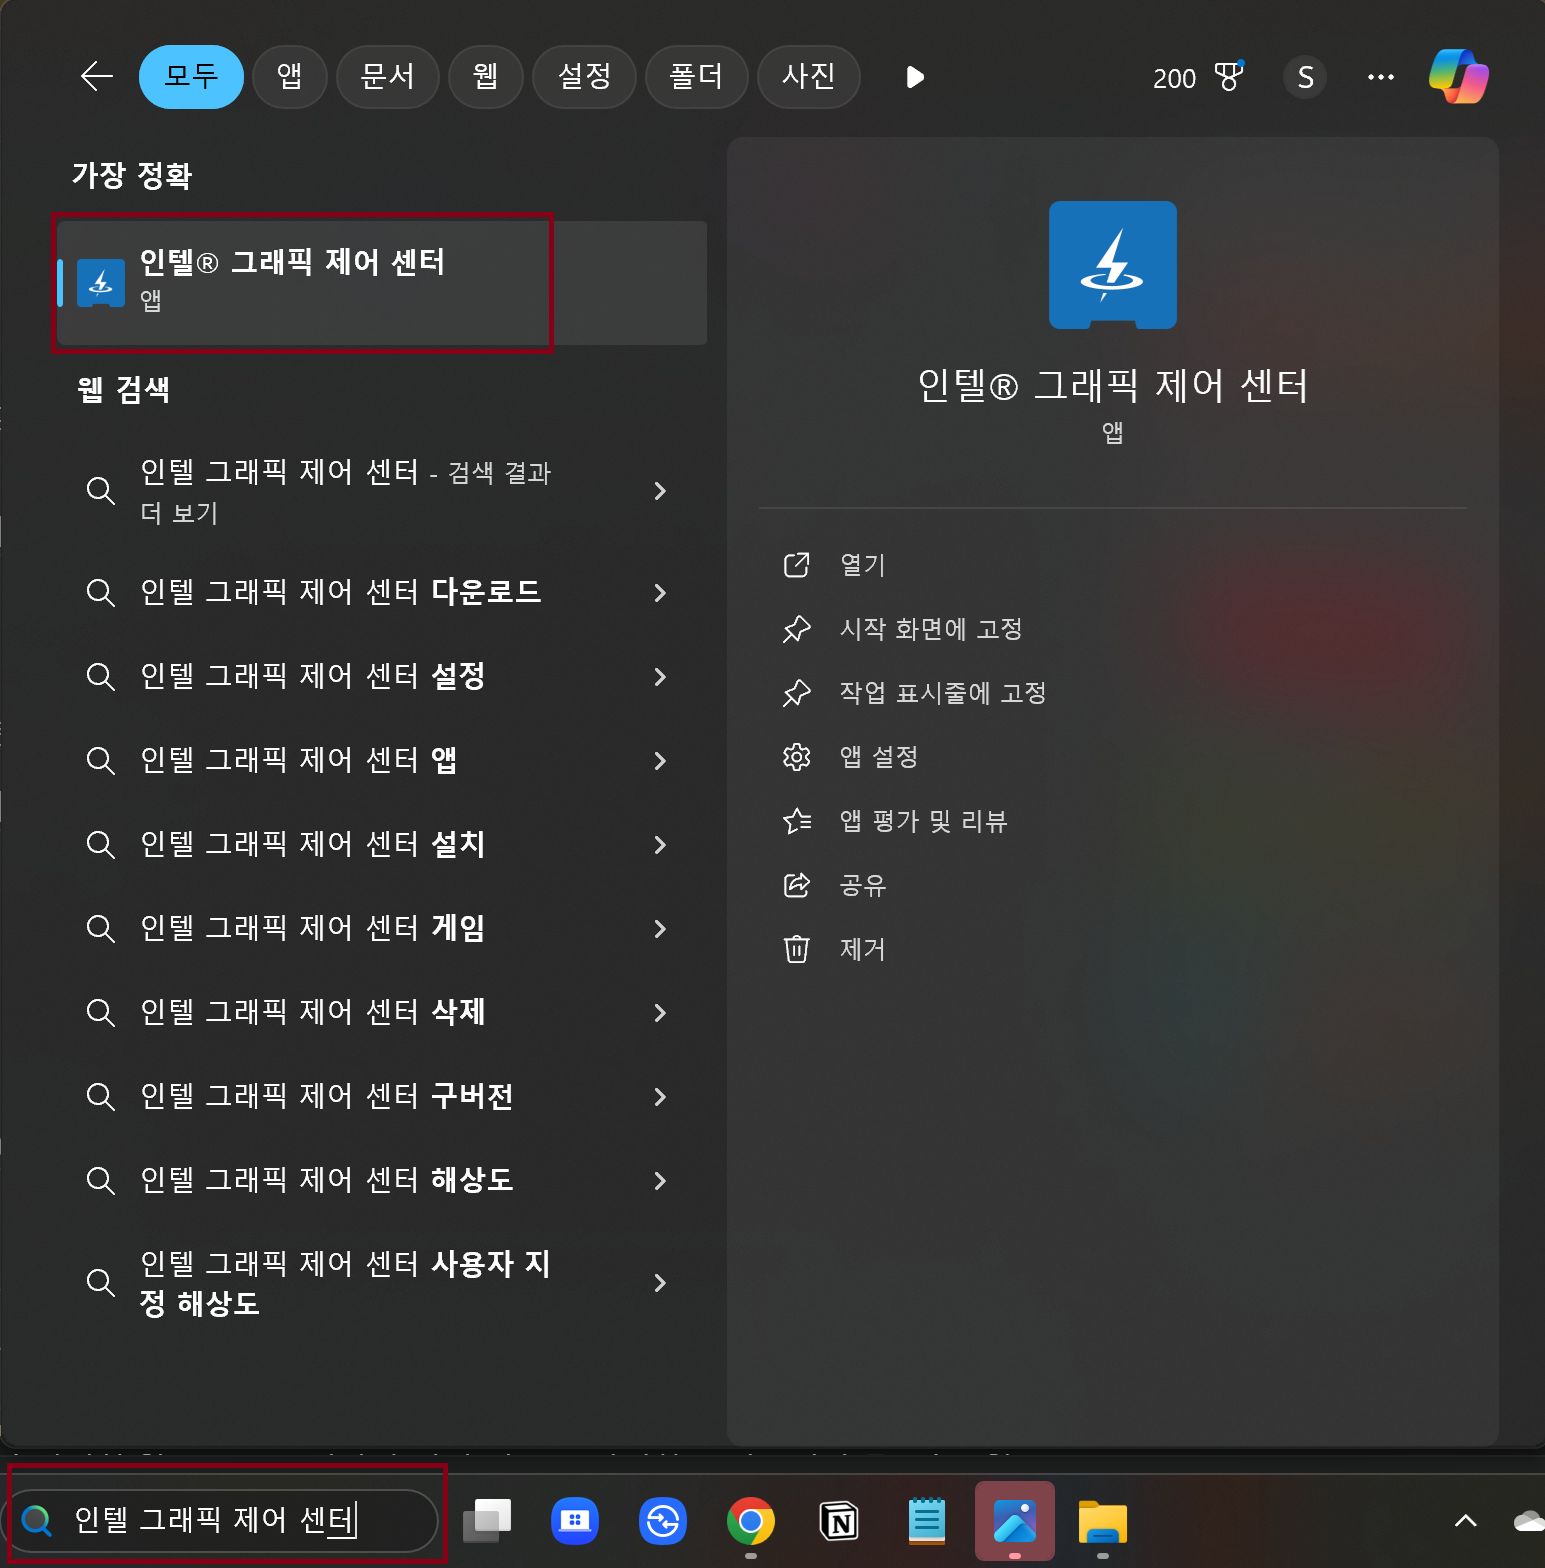
Task: Expand the 설치 suggestion chevron
Action: 660,845
